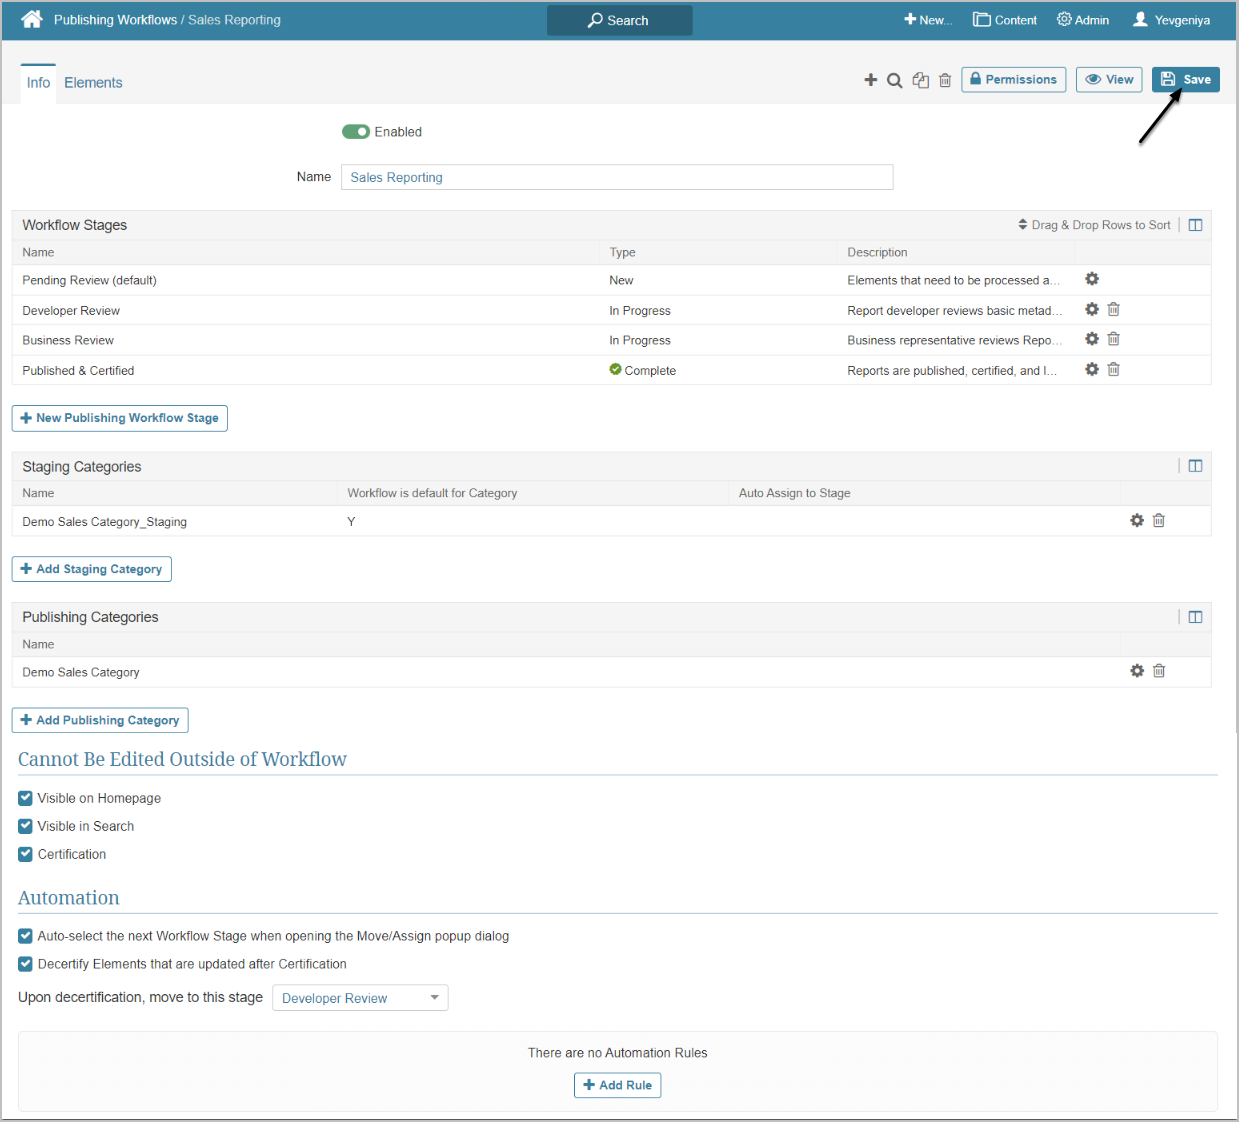Open gear settings for Demo Sales Category_Staging

pyautogui.click(x=1137, y=521)
